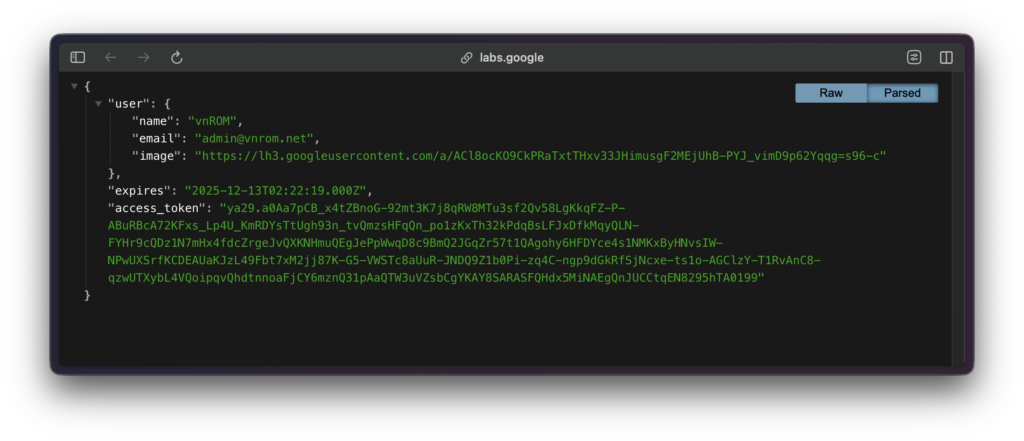Viewport: 1024px width, 441px height.
Task: Open the googleusercontent image URL
Action: click(x=541, y=155)
